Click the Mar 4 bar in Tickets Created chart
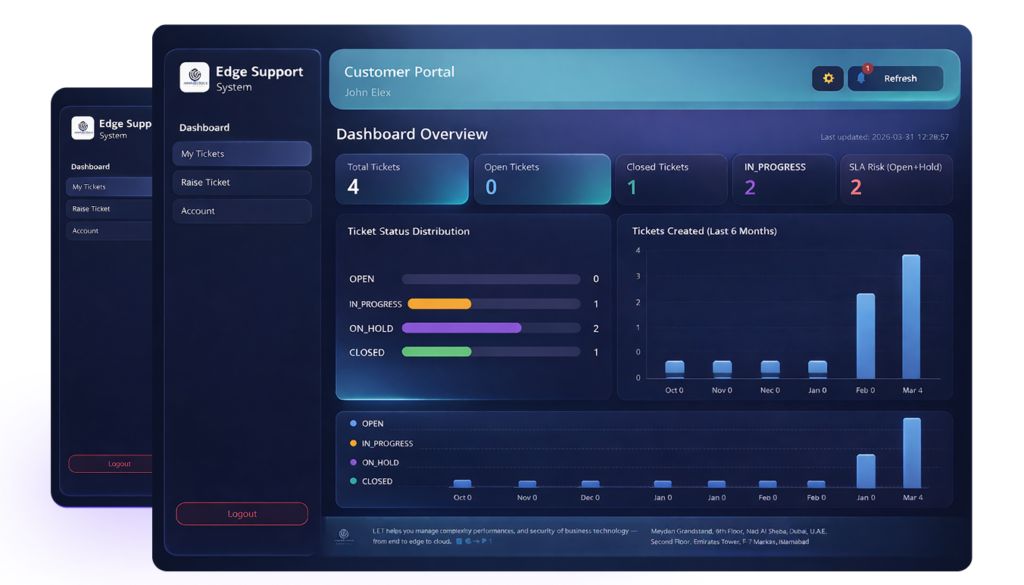The height and width of the screenshot is (585, 1024). click(911, 317)
